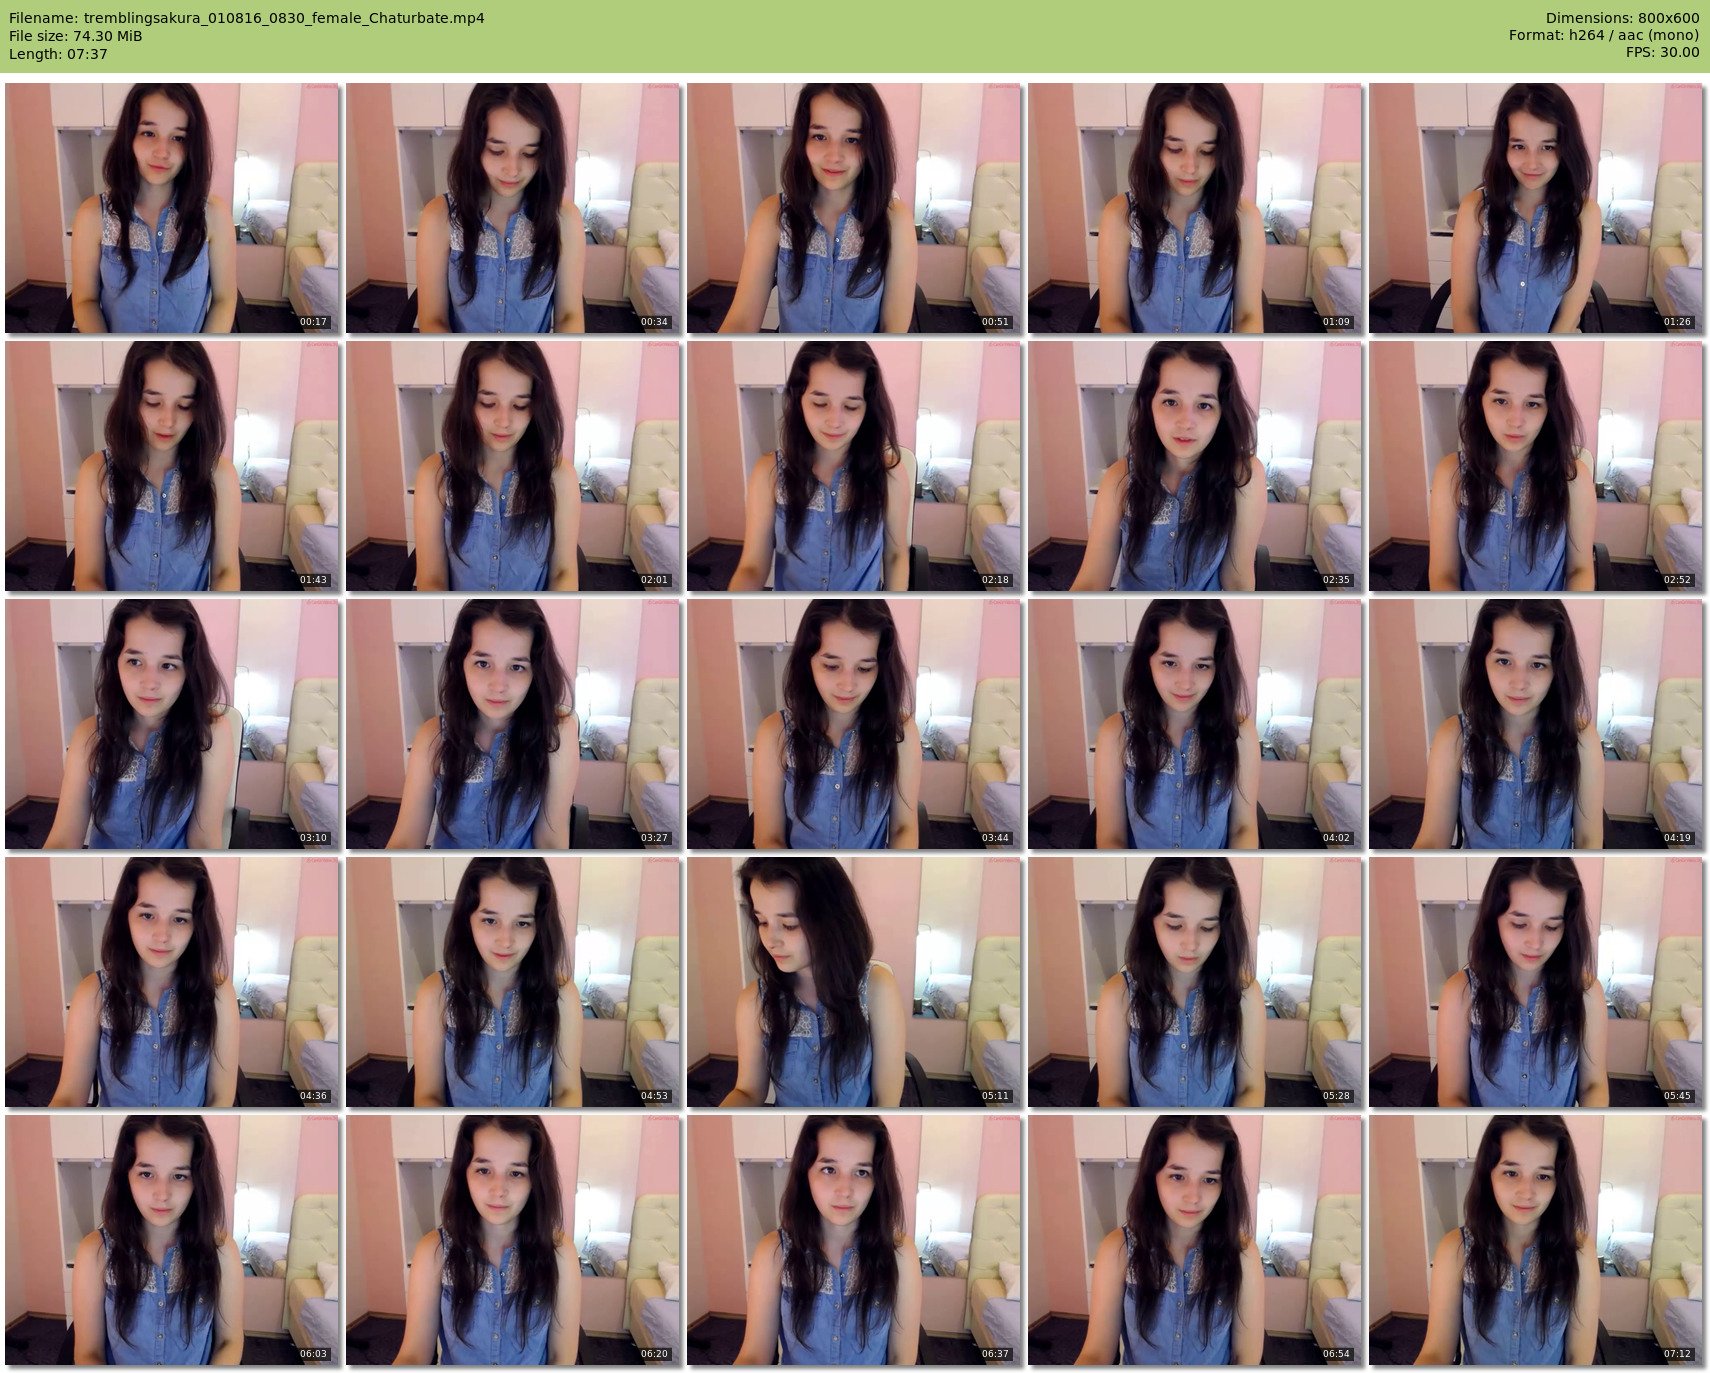Open the frame with timestamp 01:43

point(172,466)
